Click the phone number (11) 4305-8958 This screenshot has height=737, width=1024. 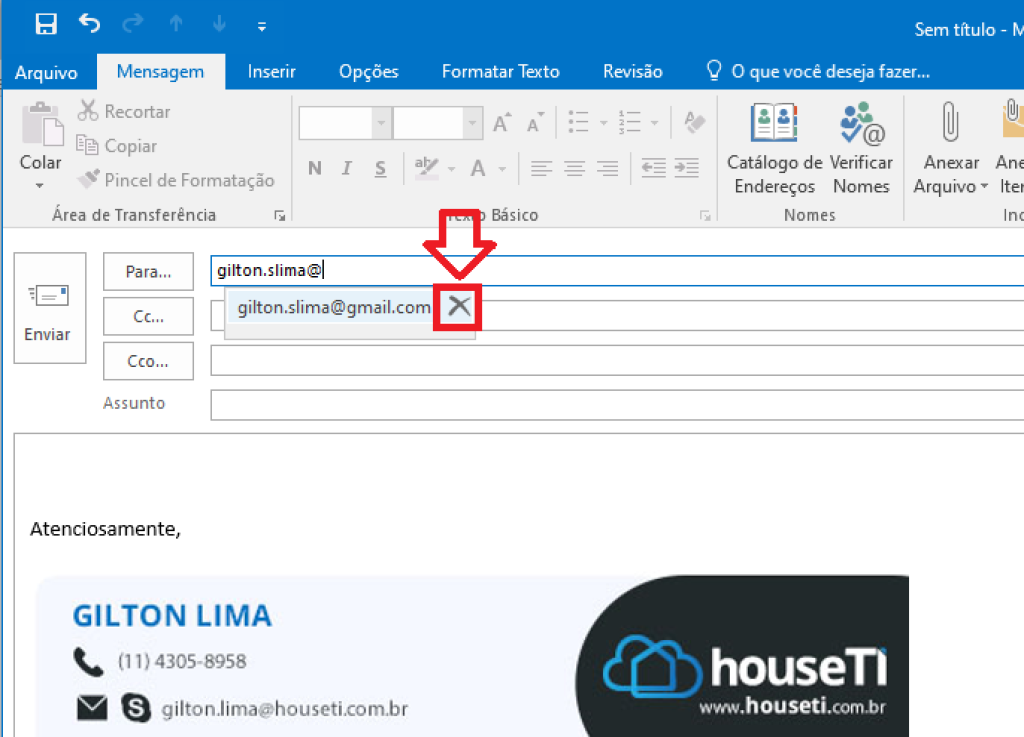point(182,661)
